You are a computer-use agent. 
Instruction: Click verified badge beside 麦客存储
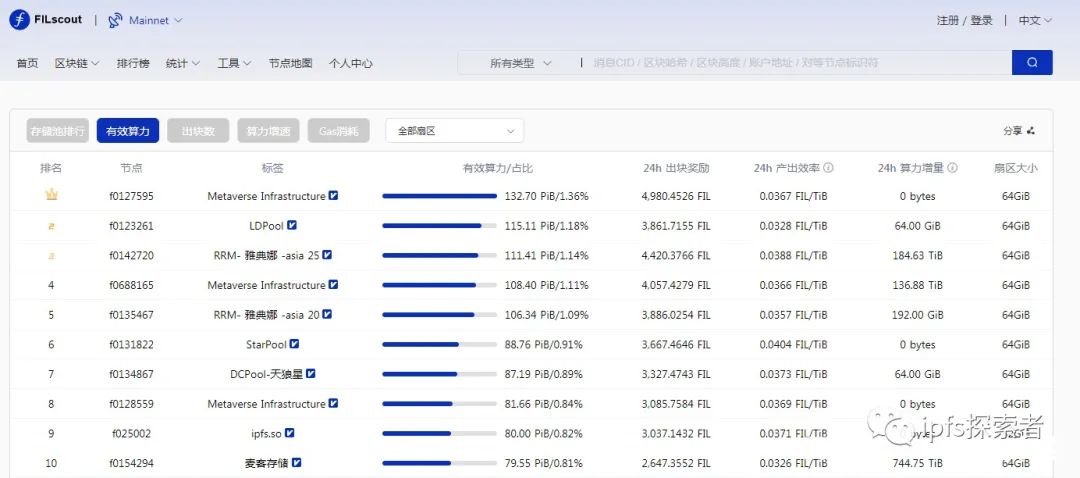click(297, 462)
